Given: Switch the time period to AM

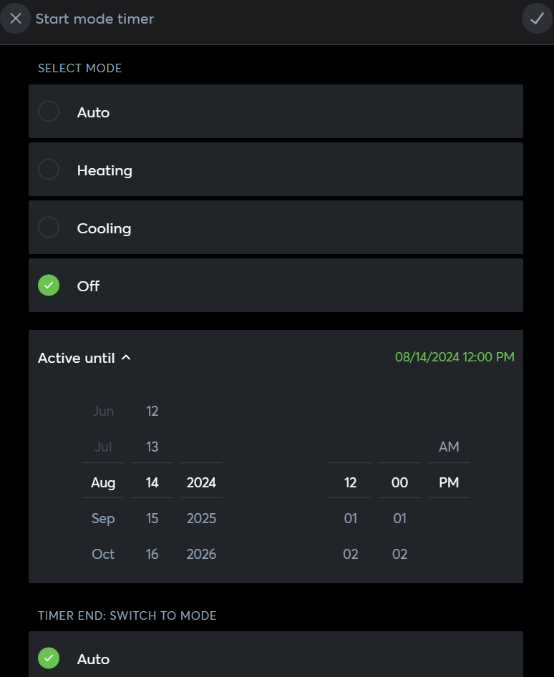Looking at the screenshot, I should (449, 446).
